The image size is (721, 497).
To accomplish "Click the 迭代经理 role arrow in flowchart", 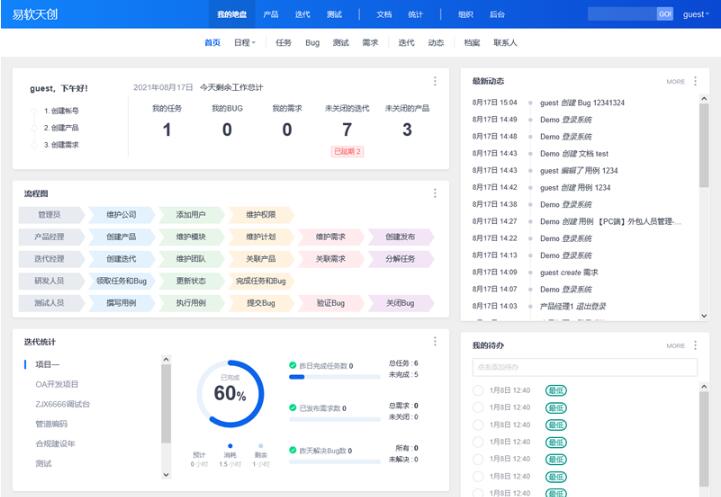I will pos(52,259).
